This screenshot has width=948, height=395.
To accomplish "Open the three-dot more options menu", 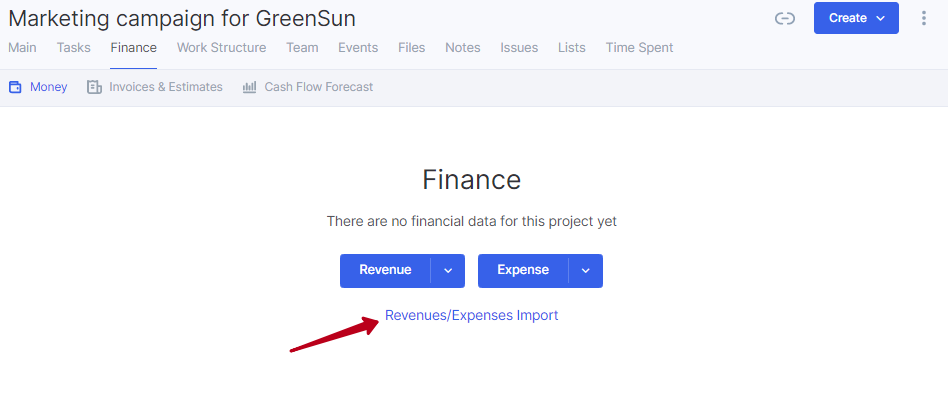I will click(923, 18).
